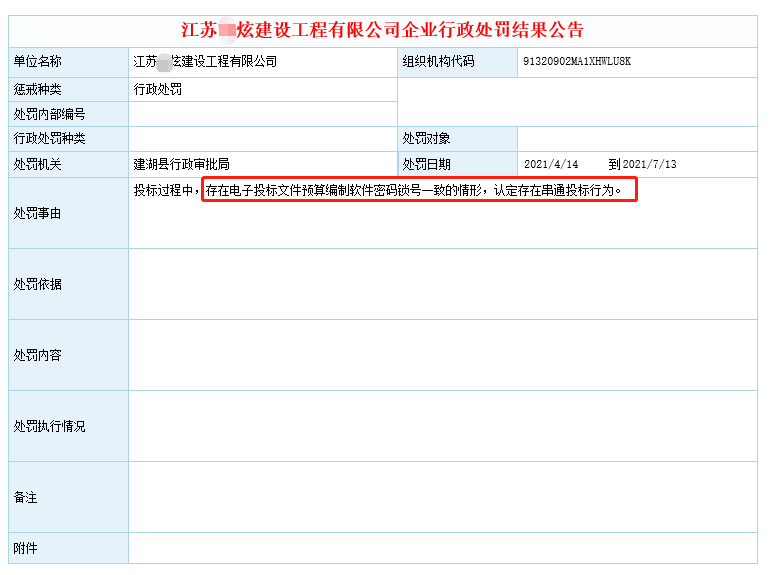Select organization code 91320902MA1XHWLU5K

[x=576, y=62]
